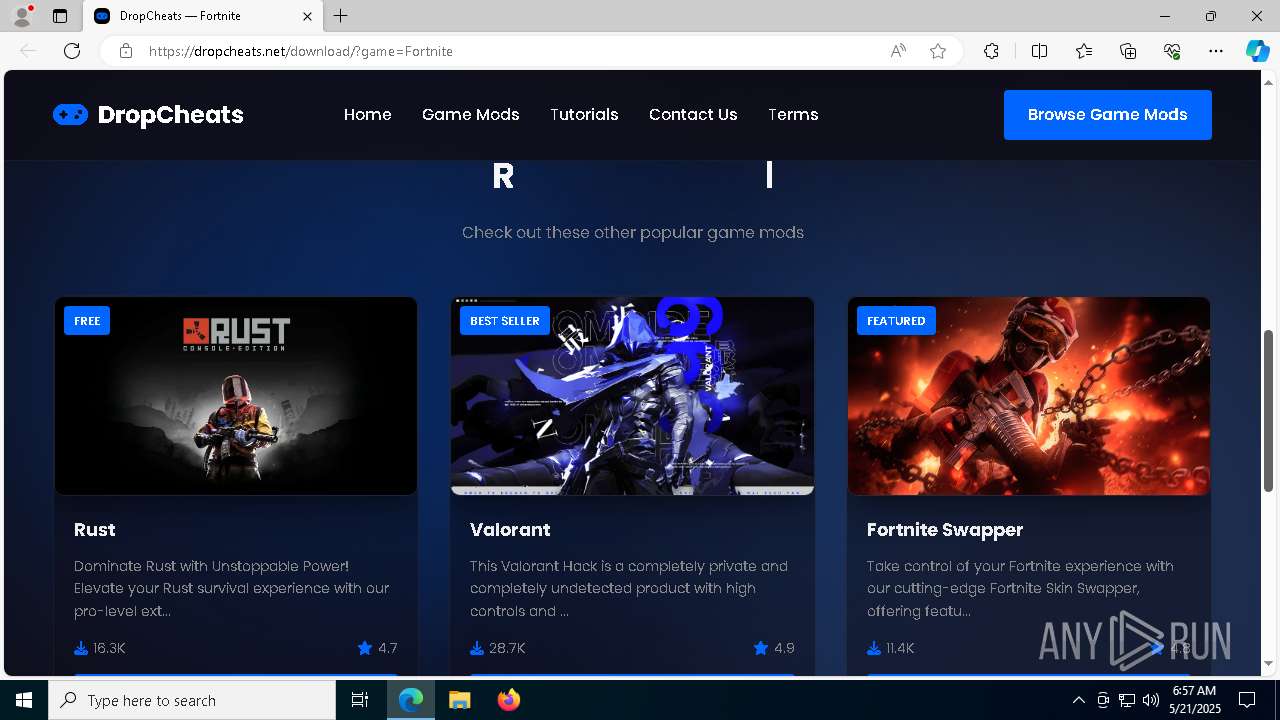Screen dimensions: 1280x720
Task: Open the Fortnite Swapper card title
Action: pyautogui.click(x=945, y=529)
